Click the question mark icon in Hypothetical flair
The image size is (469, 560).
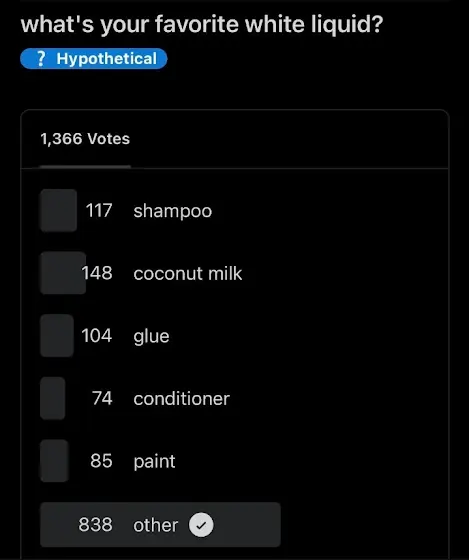(x=41, y=58)
